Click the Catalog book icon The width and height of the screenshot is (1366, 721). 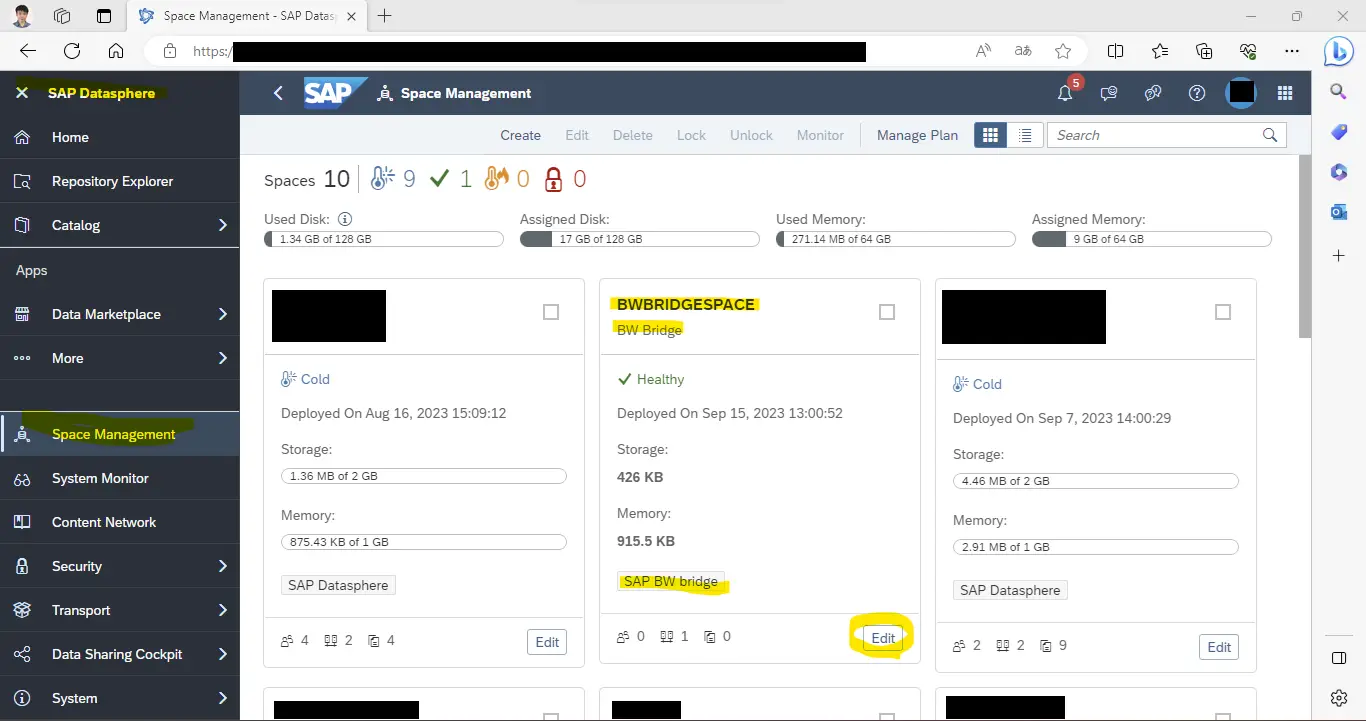pyautogui.click(x=22, y=225)
